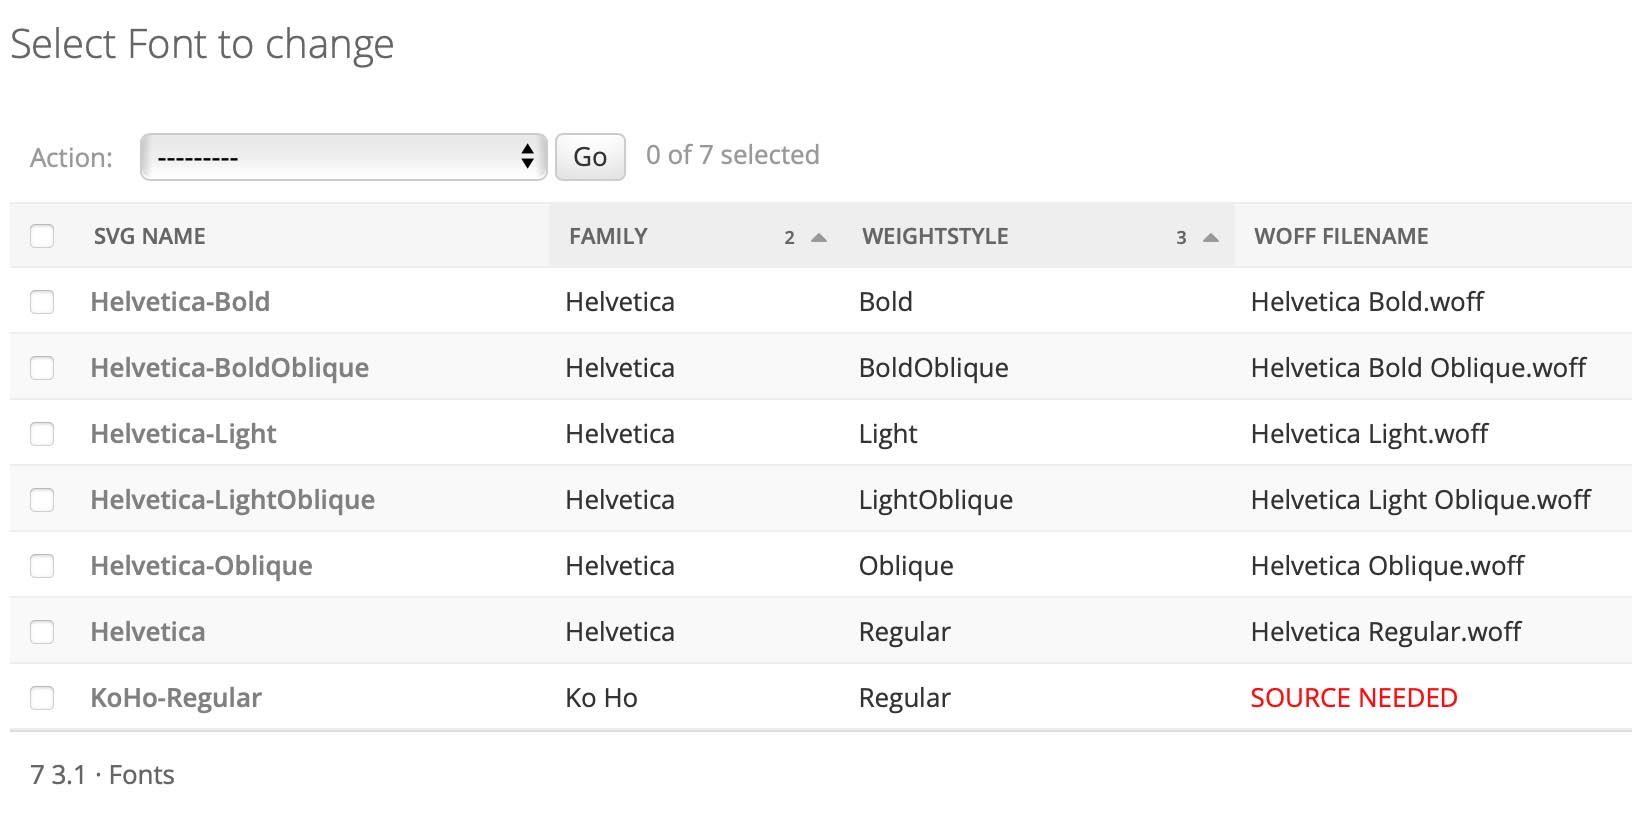Open the KoHo-Regular font link
The height and width of the screenshot is (814, 1632).
pyautogui.click(x=176, y=698)
